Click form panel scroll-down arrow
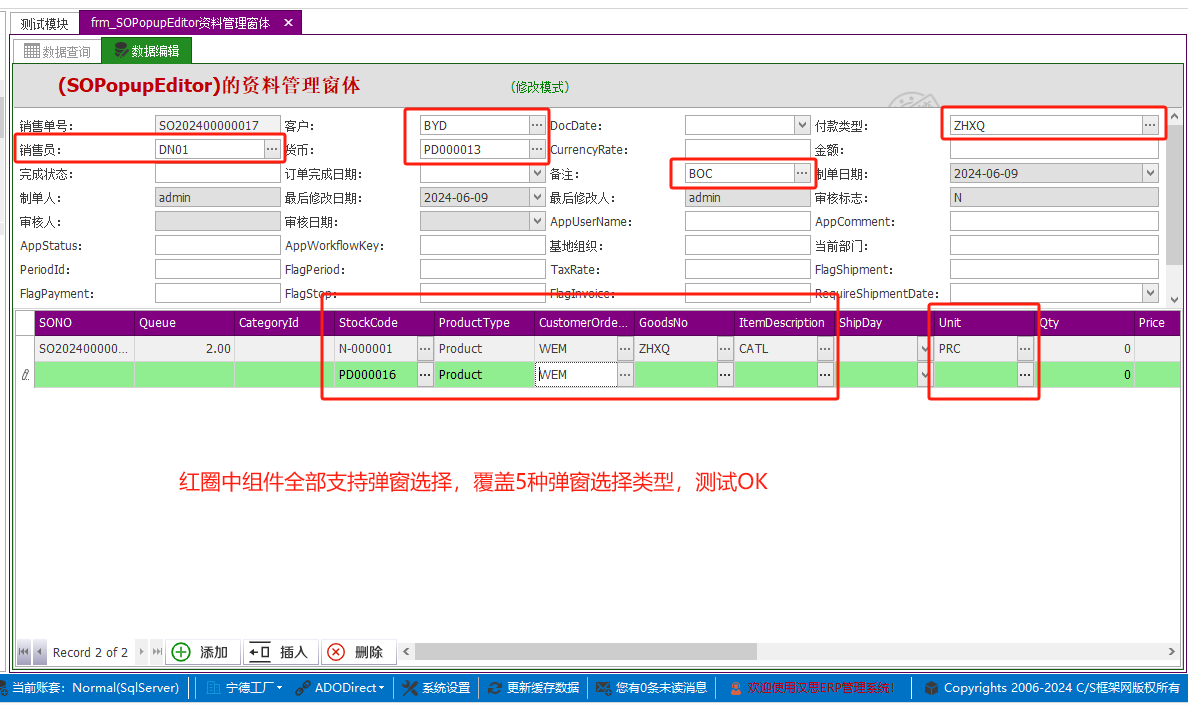The image size is (1188, 705). (1174, 299)
